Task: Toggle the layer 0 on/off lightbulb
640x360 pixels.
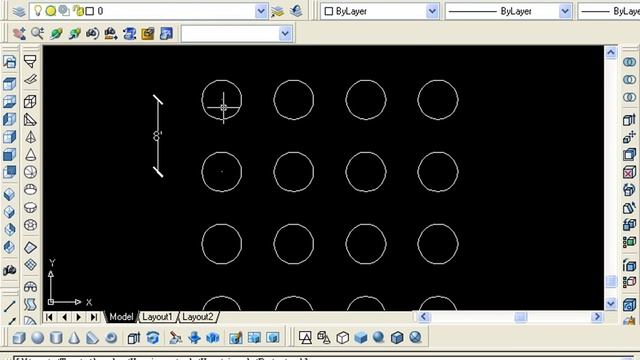Action: (x=38, y=11)
